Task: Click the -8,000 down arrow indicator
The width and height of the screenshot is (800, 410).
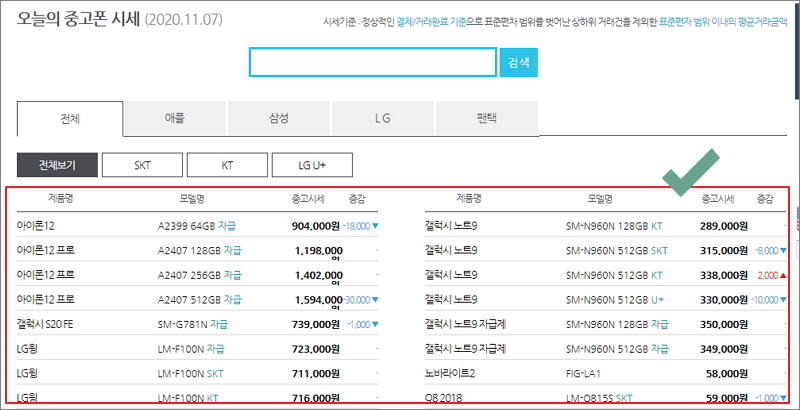Action: click(x=771, y=251)
